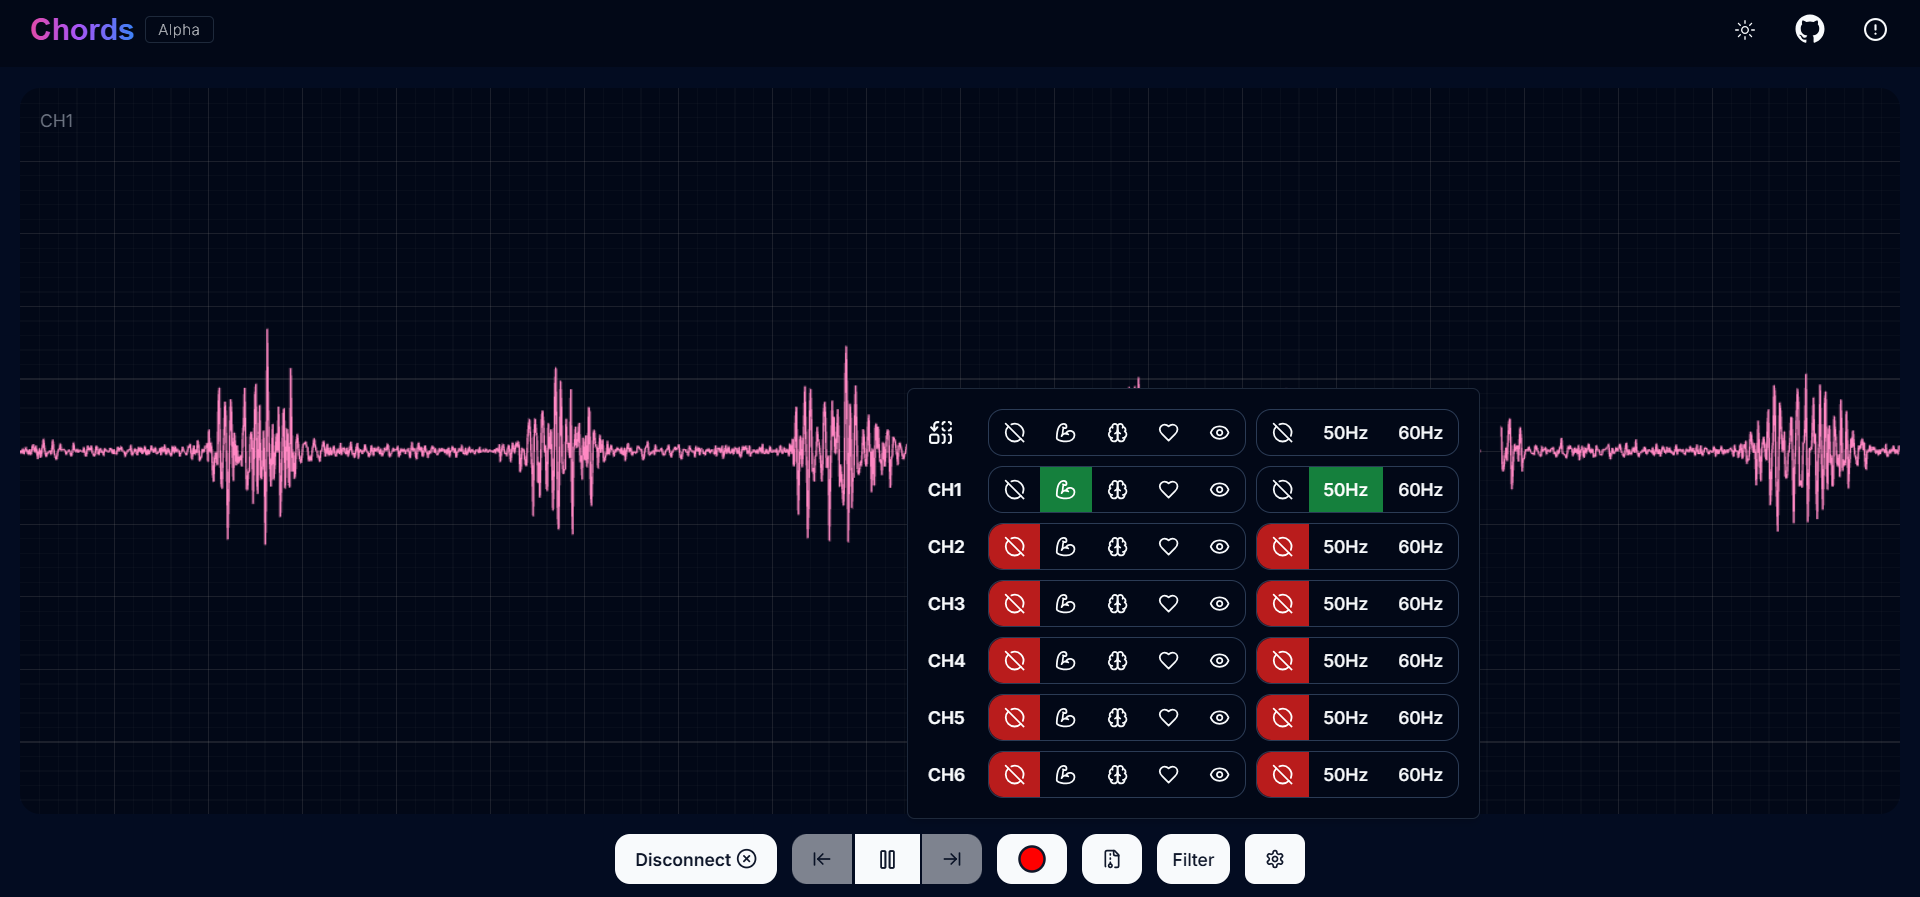This screenshot has width=1920, height=897.
Task: Apply EMG muscle filter to all channels
Action: pyautogui.click(x=1066, y=433)
